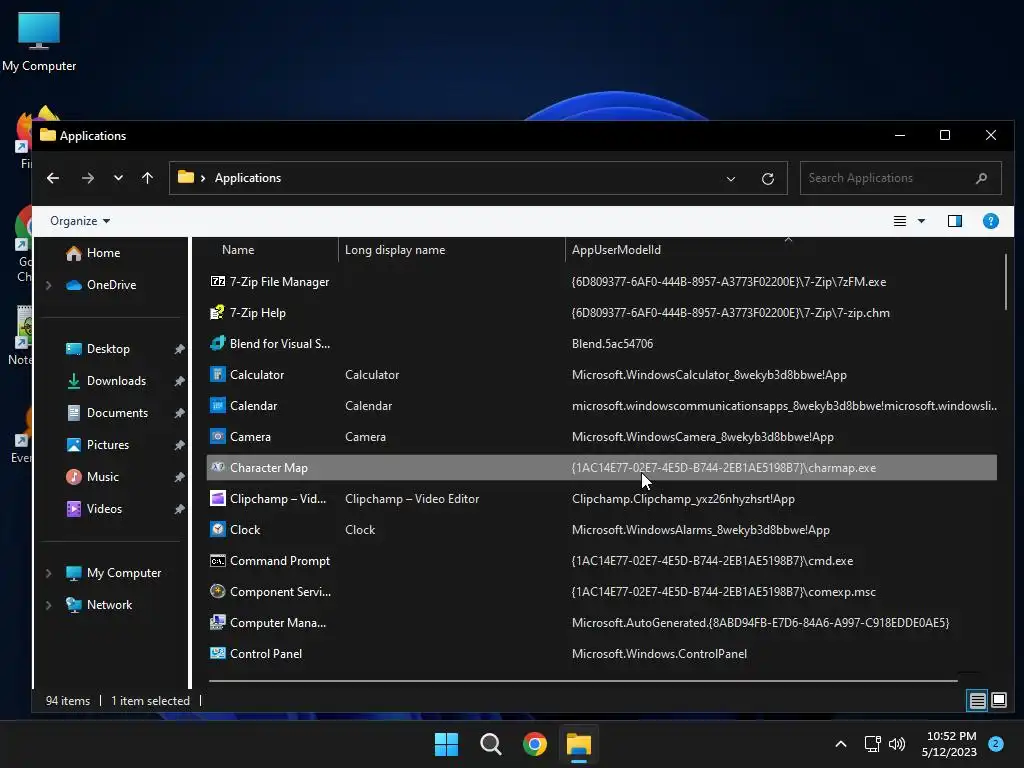Select the Blend for Visual Studio icon
Screen dimensions: 1024x768
217,344
